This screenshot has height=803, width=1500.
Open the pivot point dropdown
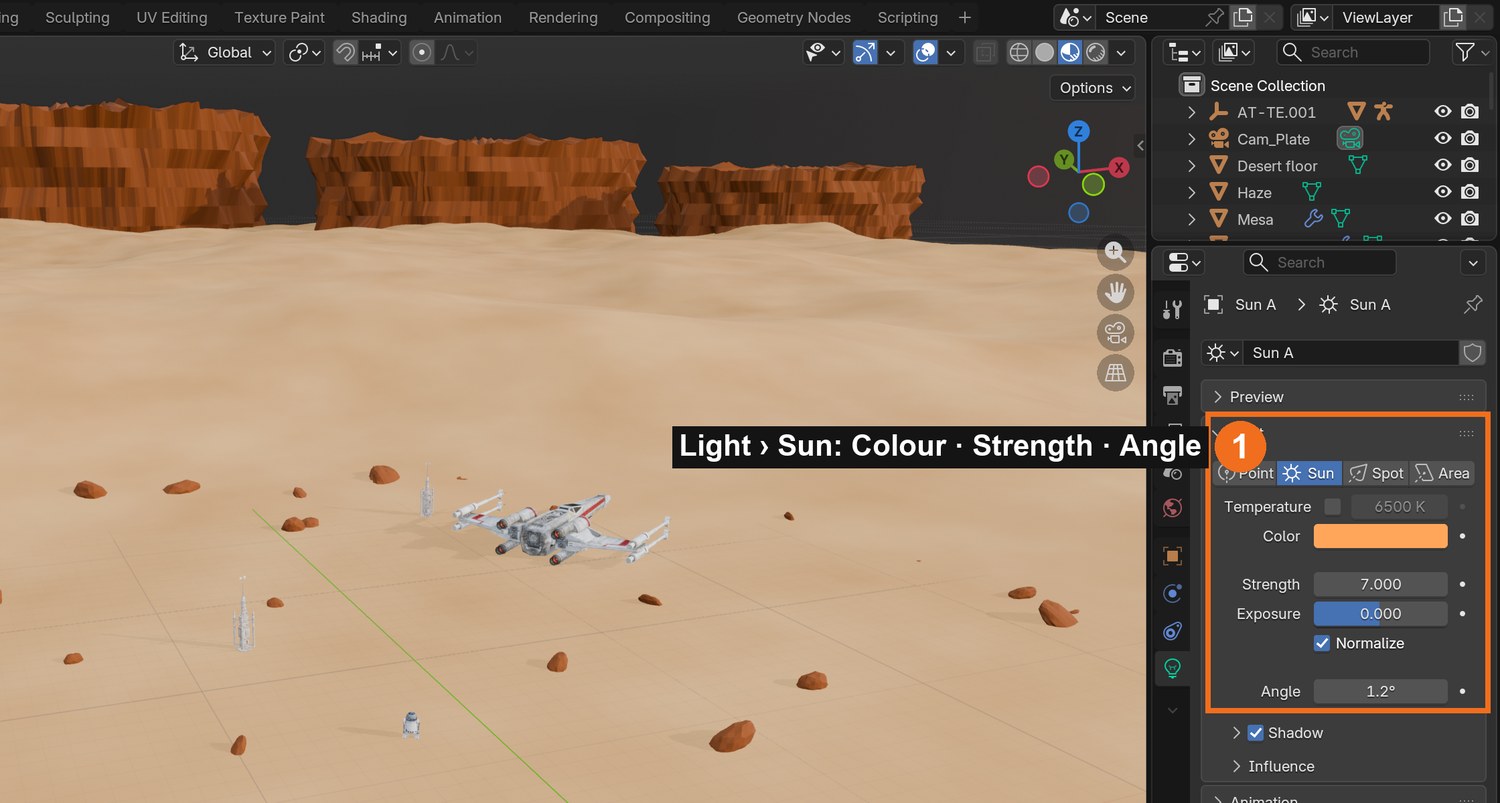coord(305,52)
